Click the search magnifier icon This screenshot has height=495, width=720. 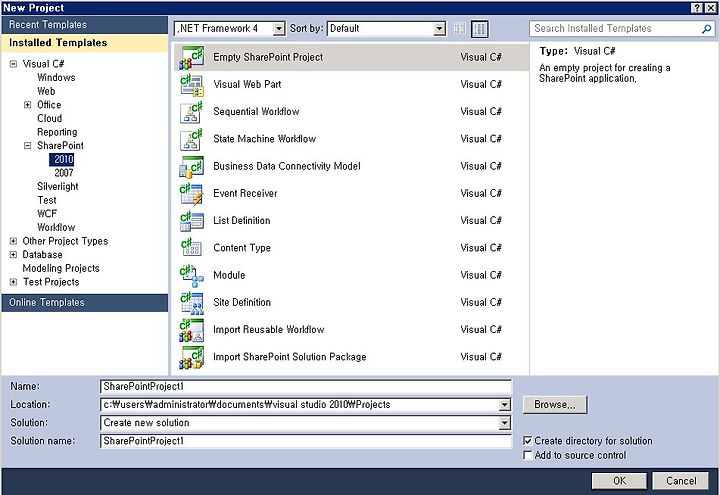[706, 28]
